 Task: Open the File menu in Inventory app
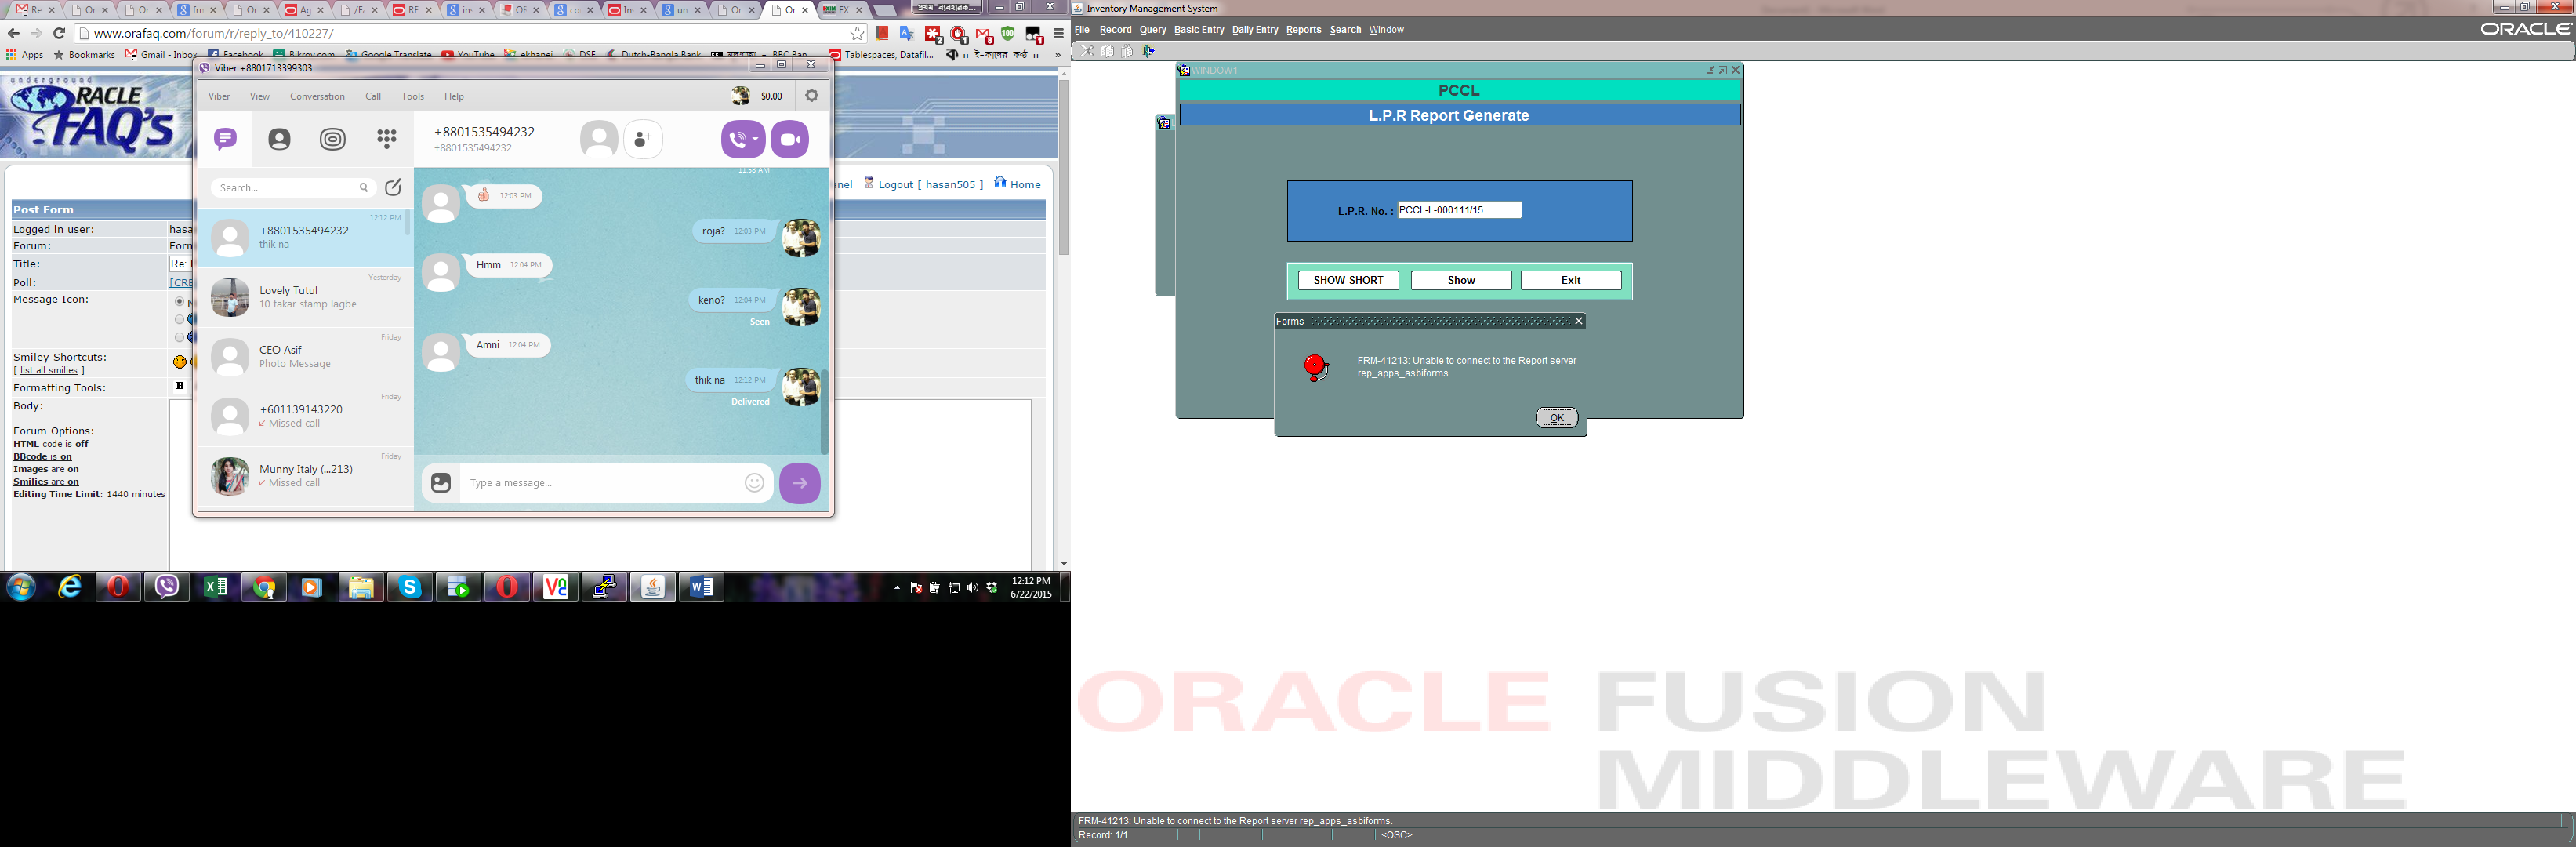coord(1082,30)
